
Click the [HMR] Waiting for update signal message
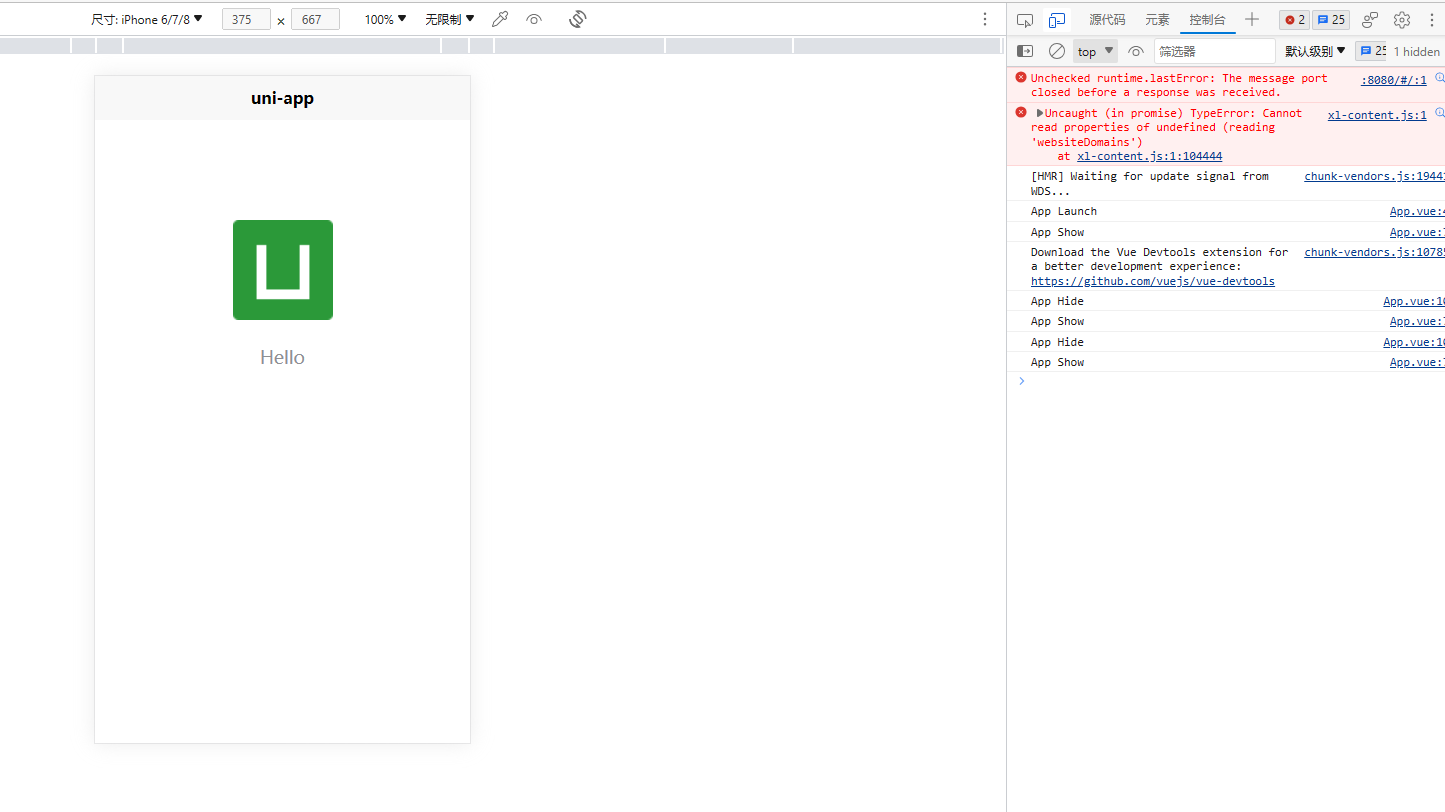(x=1150, y=183)
